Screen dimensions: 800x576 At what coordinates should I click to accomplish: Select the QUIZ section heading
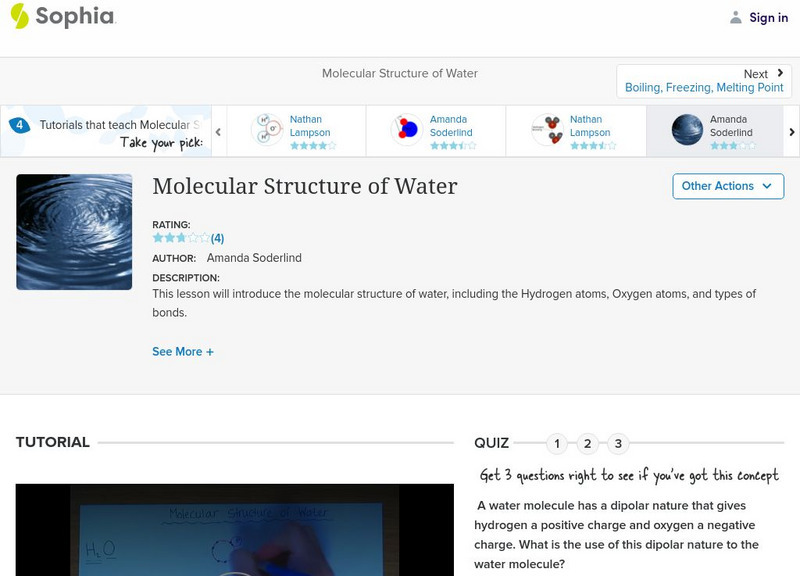(x=494, y=441)
